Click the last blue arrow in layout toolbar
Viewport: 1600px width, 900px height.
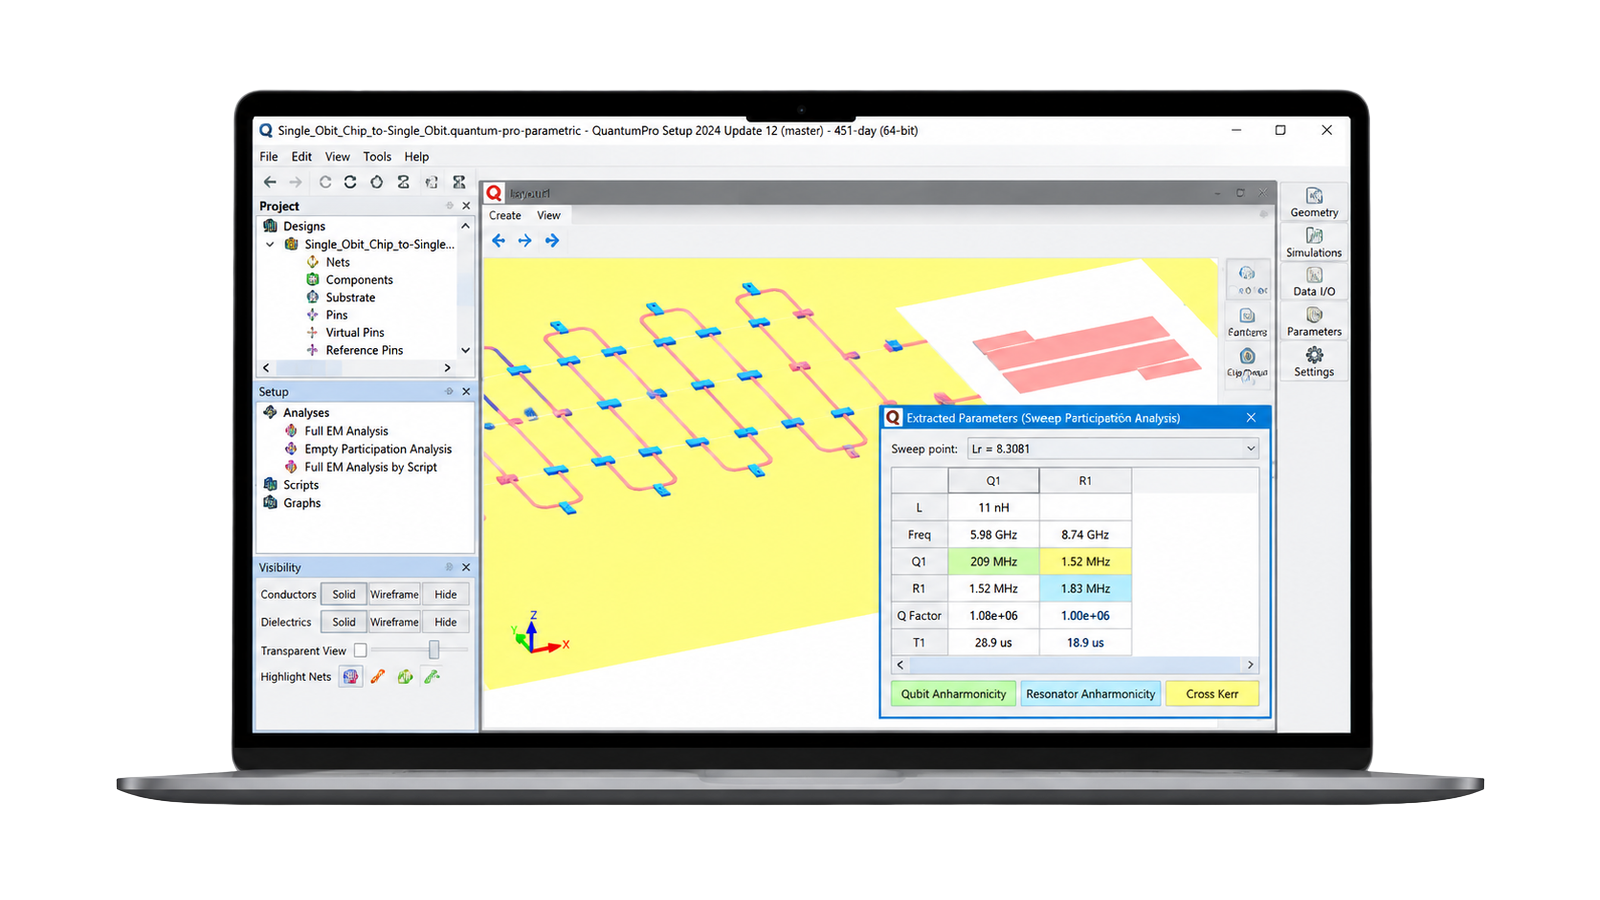tap(552, 240)
